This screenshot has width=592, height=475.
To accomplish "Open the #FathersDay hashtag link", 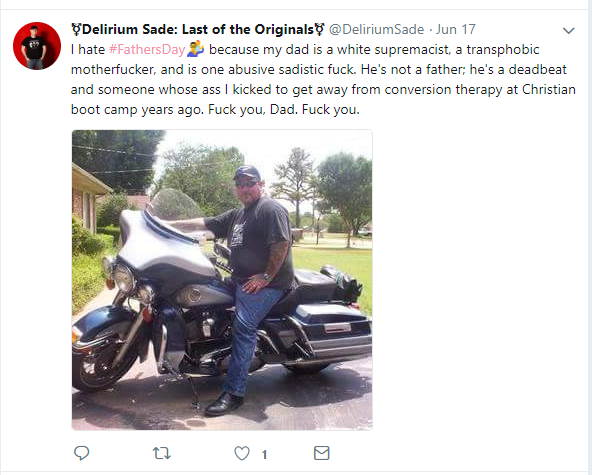I will tap(147, 49).
